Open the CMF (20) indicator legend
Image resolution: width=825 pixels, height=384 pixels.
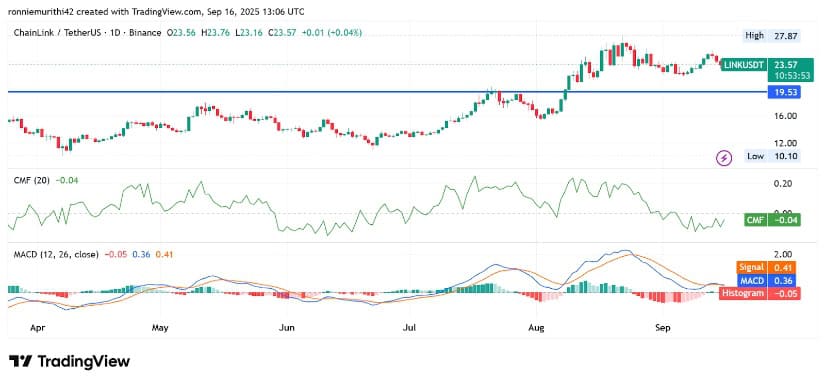[32, 180]
